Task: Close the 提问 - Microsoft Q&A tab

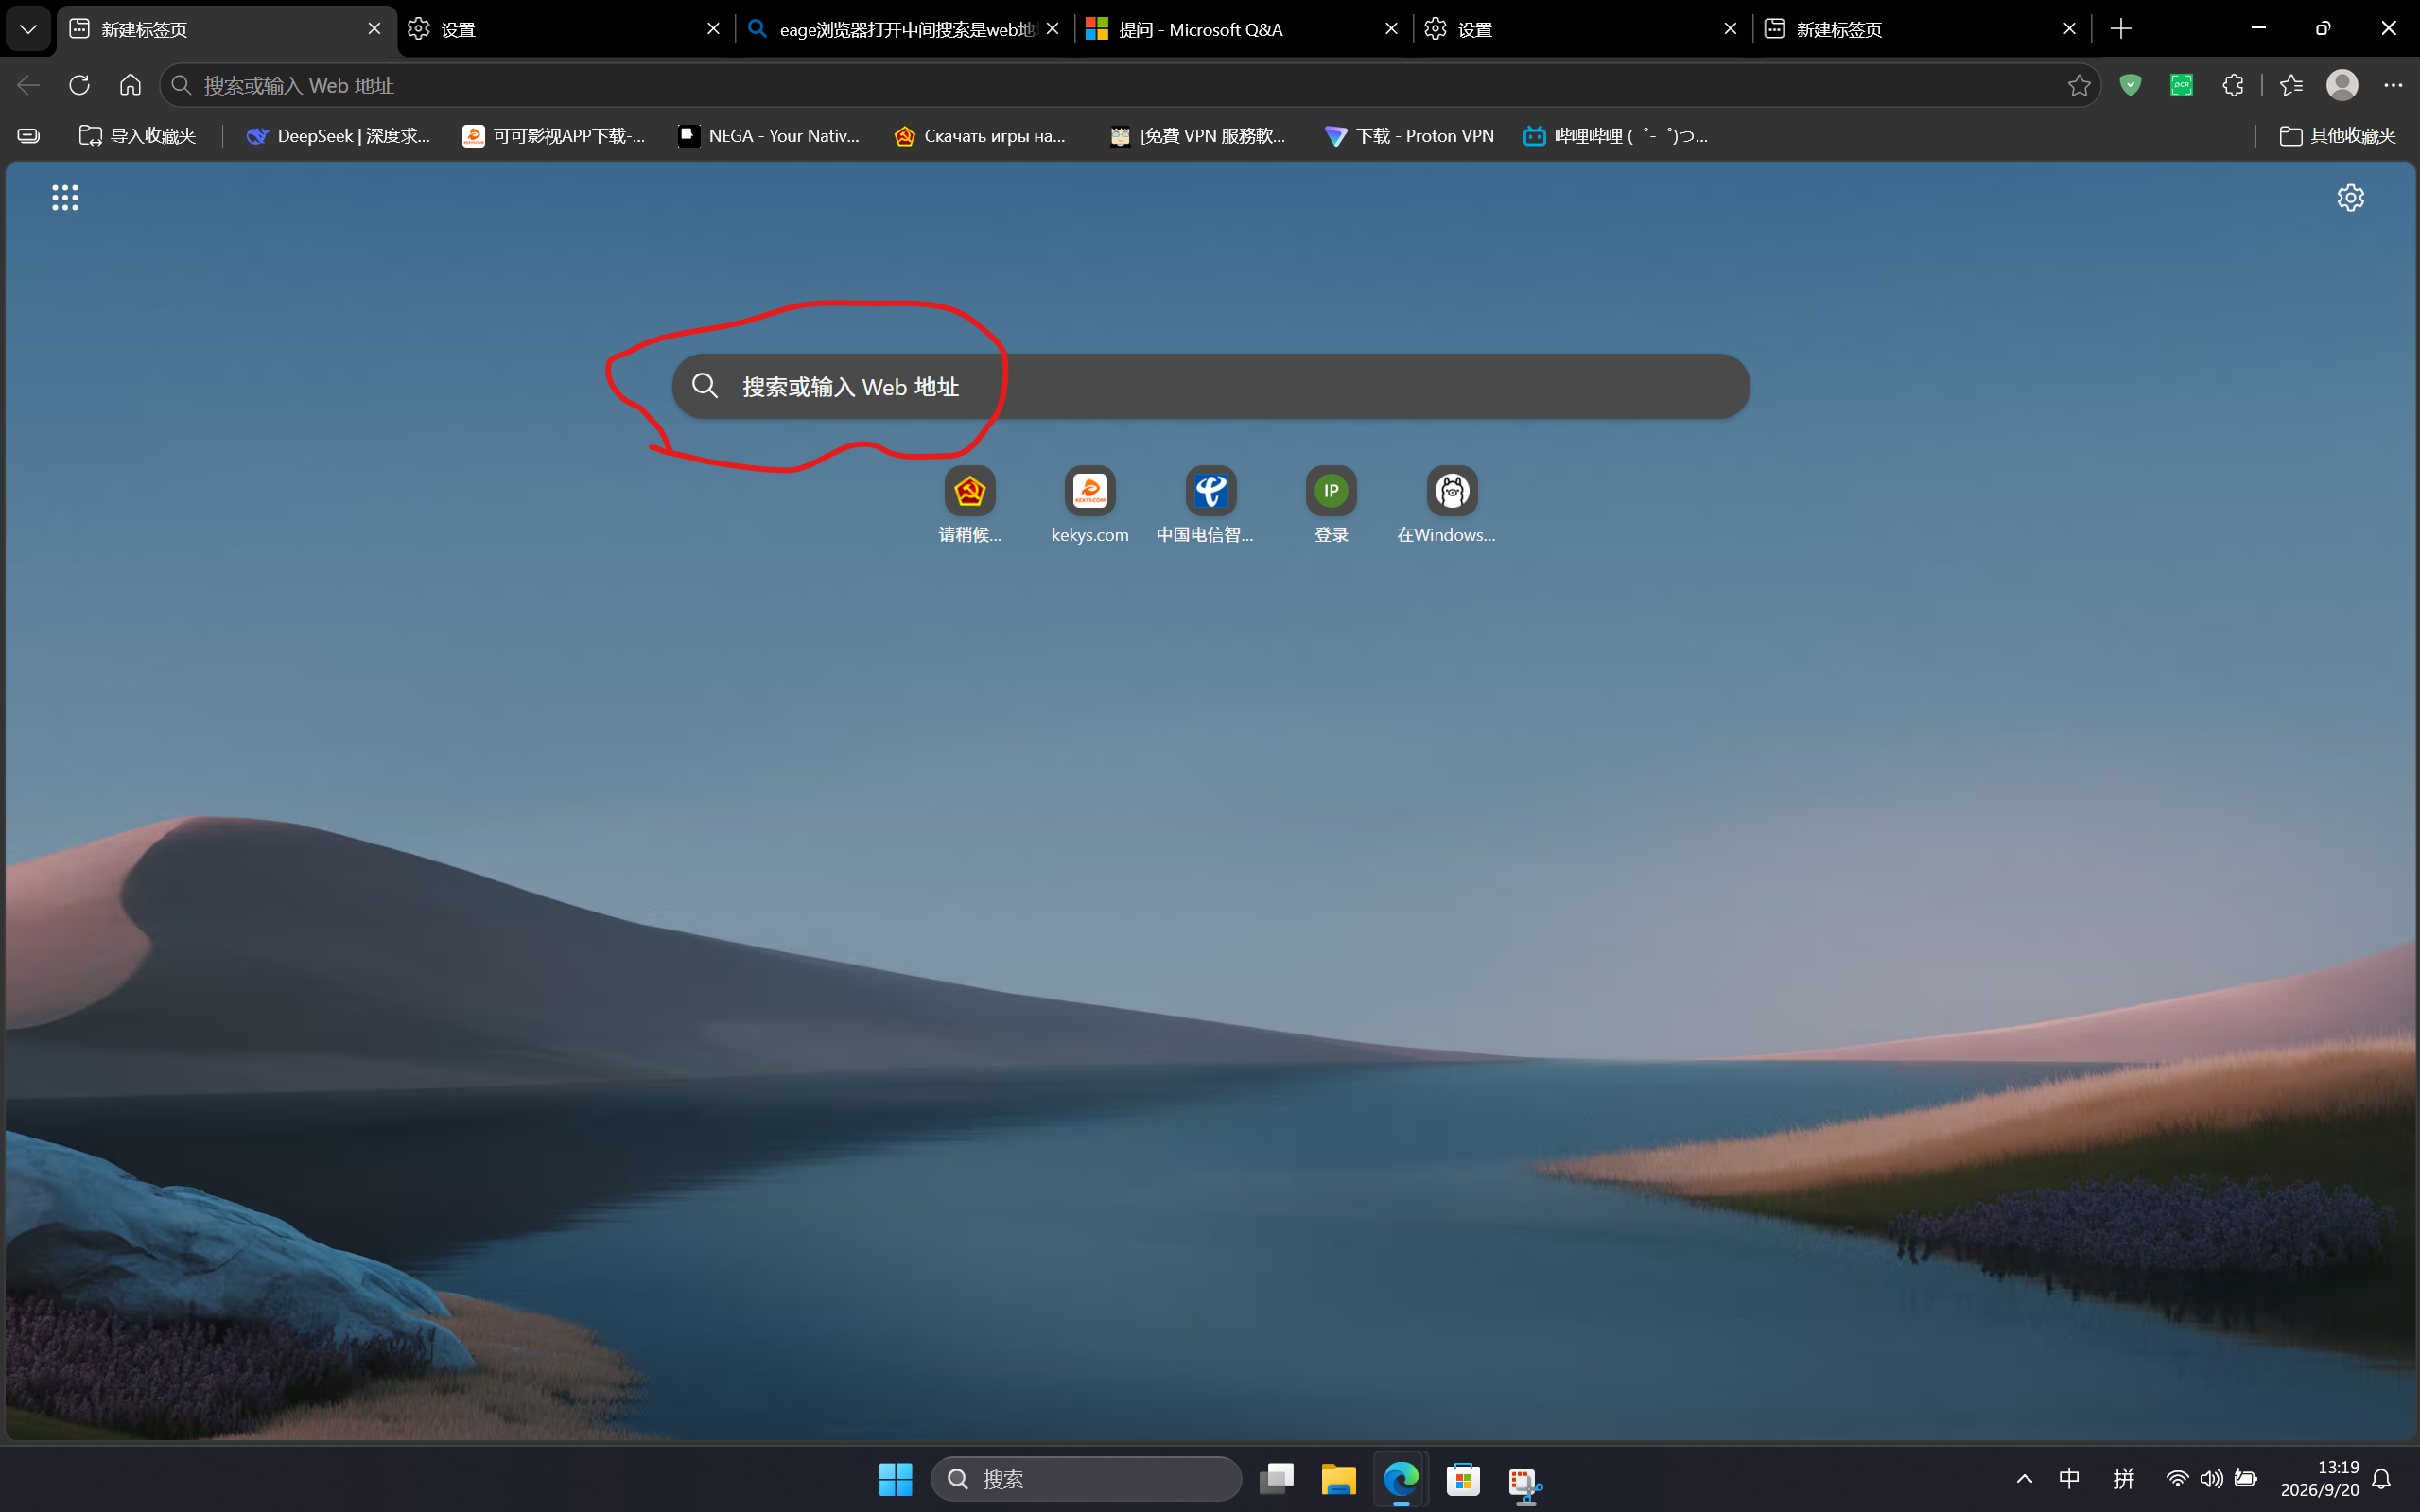Action: coord(1391,29)
